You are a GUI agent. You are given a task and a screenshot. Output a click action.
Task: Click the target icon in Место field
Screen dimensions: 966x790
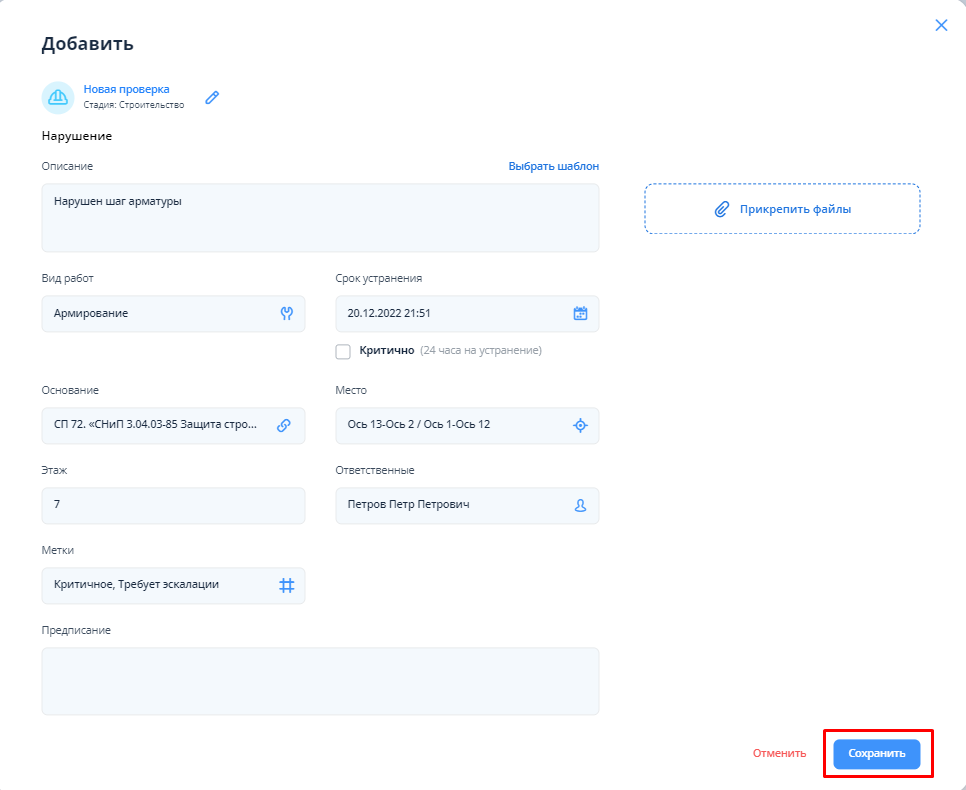point(580,425)
